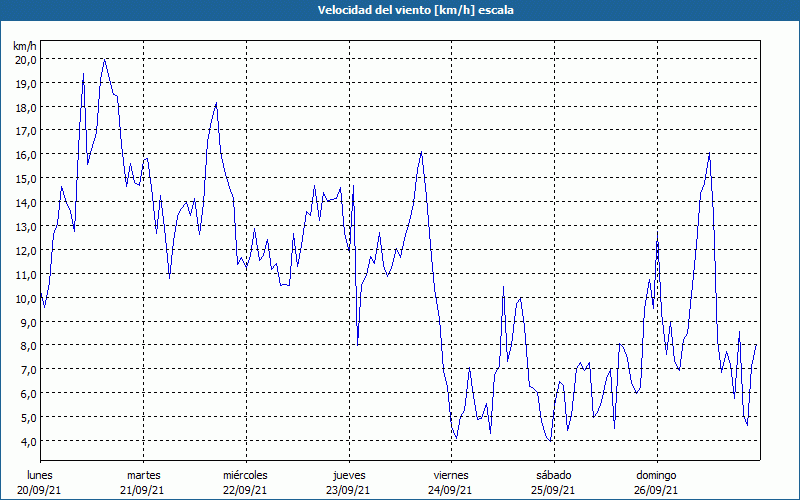Click the 13,0 y-axis value
800x500 pixels.
click(x=27, y=227)
